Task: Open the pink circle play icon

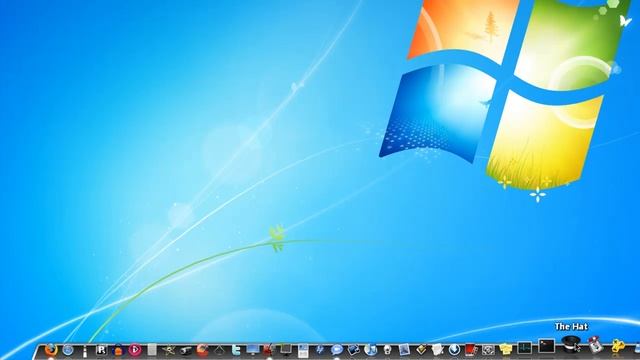Action: point(135,350)
